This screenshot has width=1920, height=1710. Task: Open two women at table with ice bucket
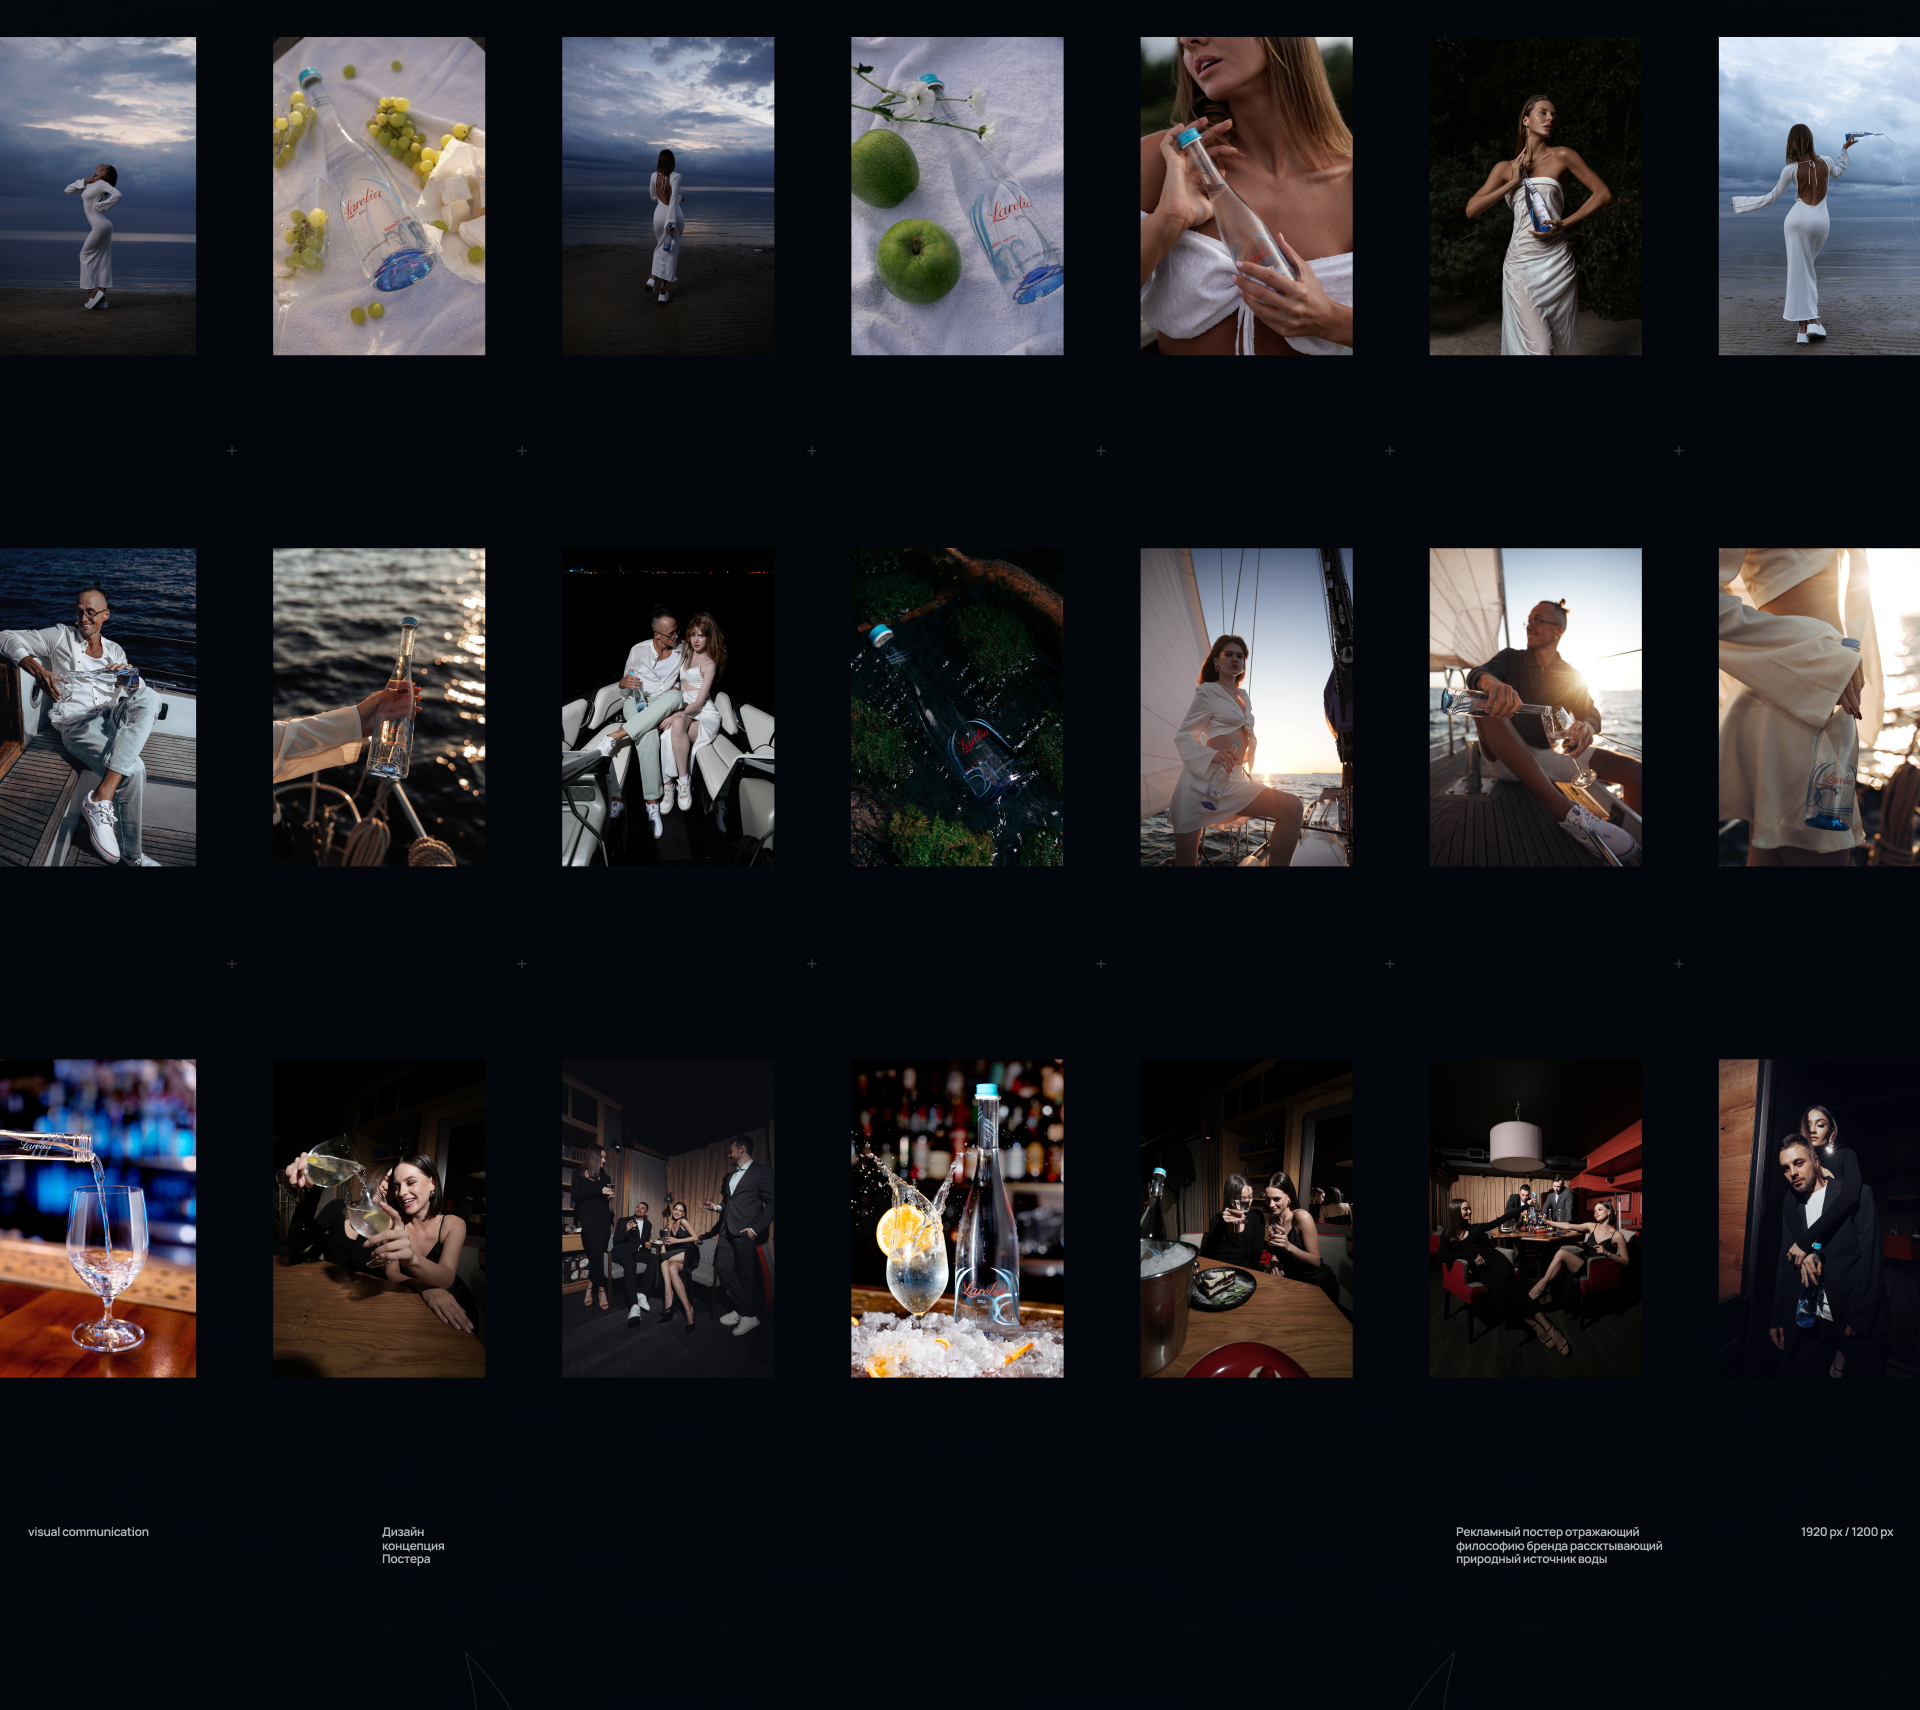pyautogui.click(x=1246, y=1218)
